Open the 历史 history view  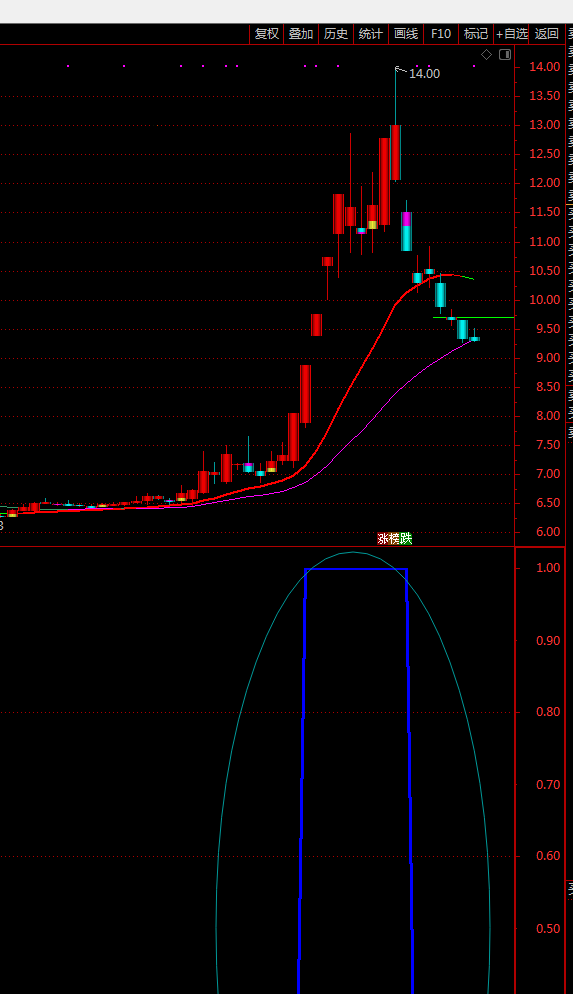pyautogui.click(x=336, y=34)
